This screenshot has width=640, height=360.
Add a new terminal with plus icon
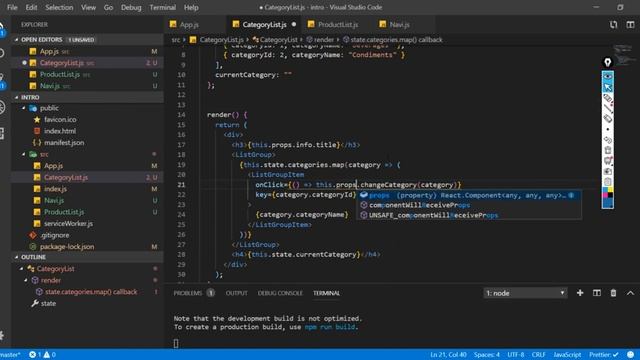pos(580,293)
